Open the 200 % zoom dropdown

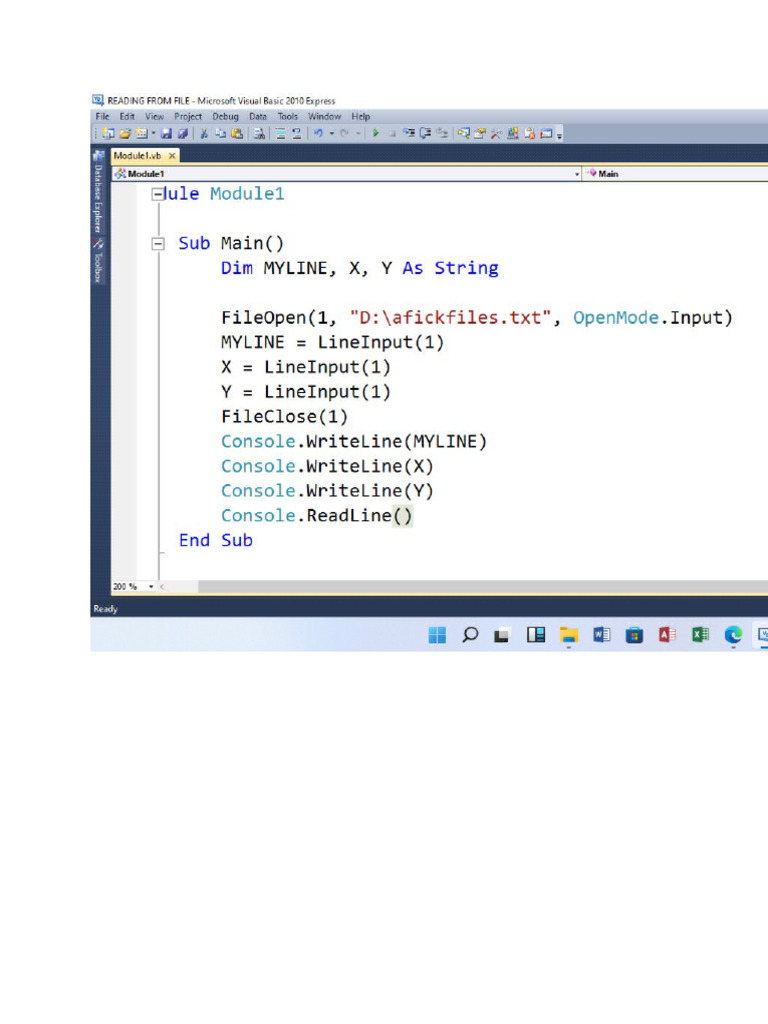(x=151, y=587)
